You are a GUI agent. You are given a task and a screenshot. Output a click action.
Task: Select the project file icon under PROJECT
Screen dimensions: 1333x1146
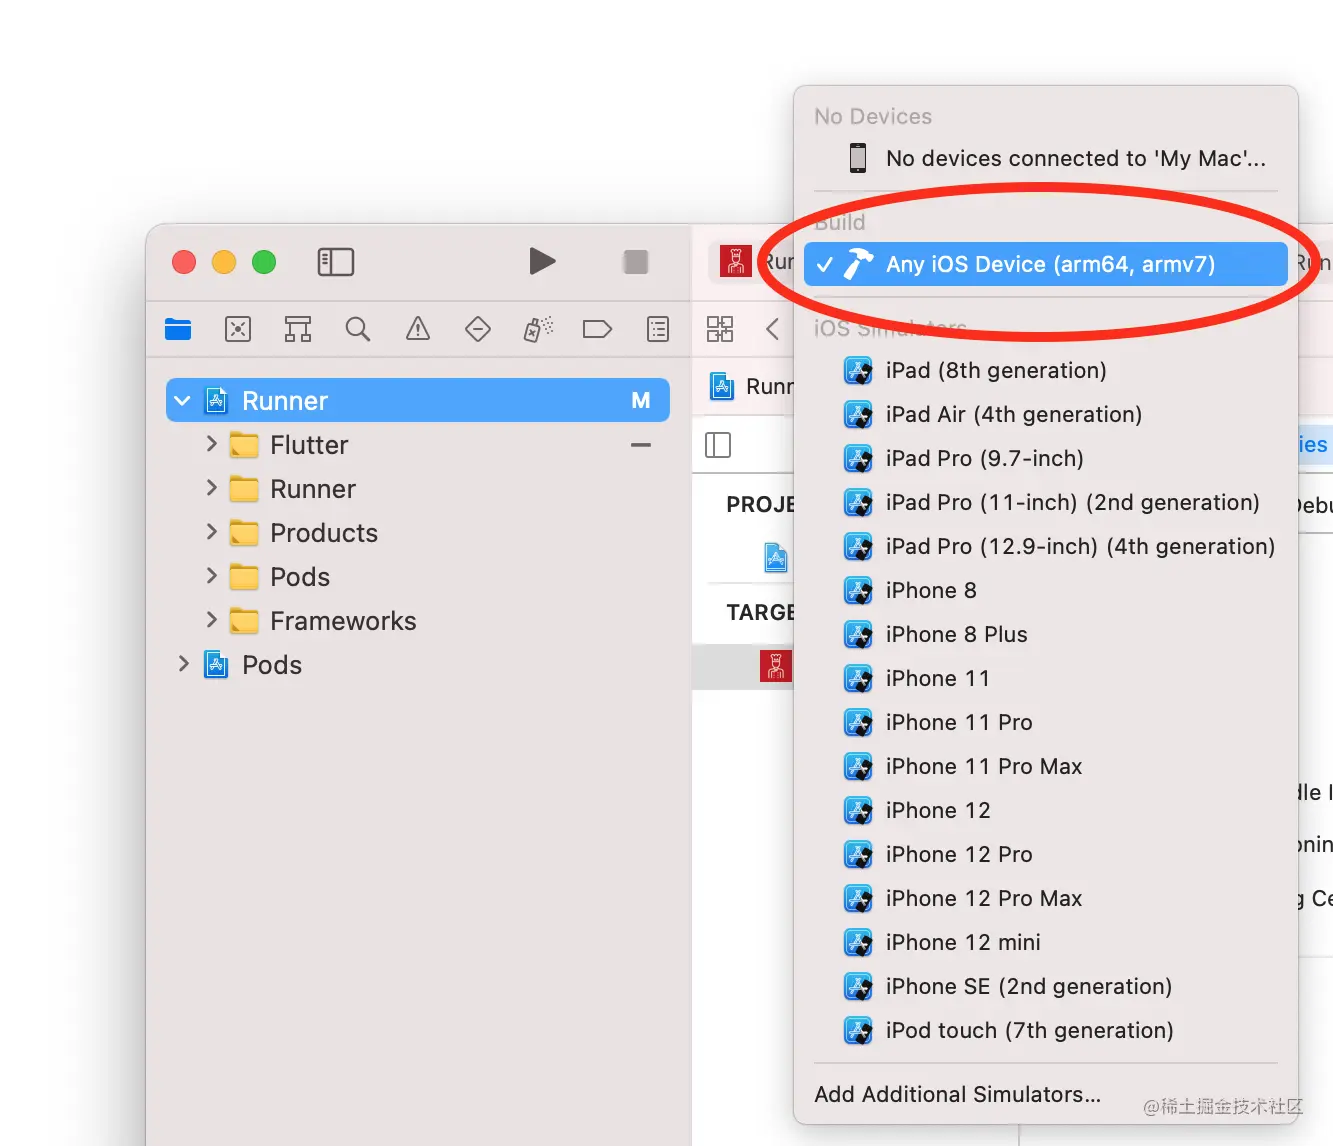click(x=775, y=557)
